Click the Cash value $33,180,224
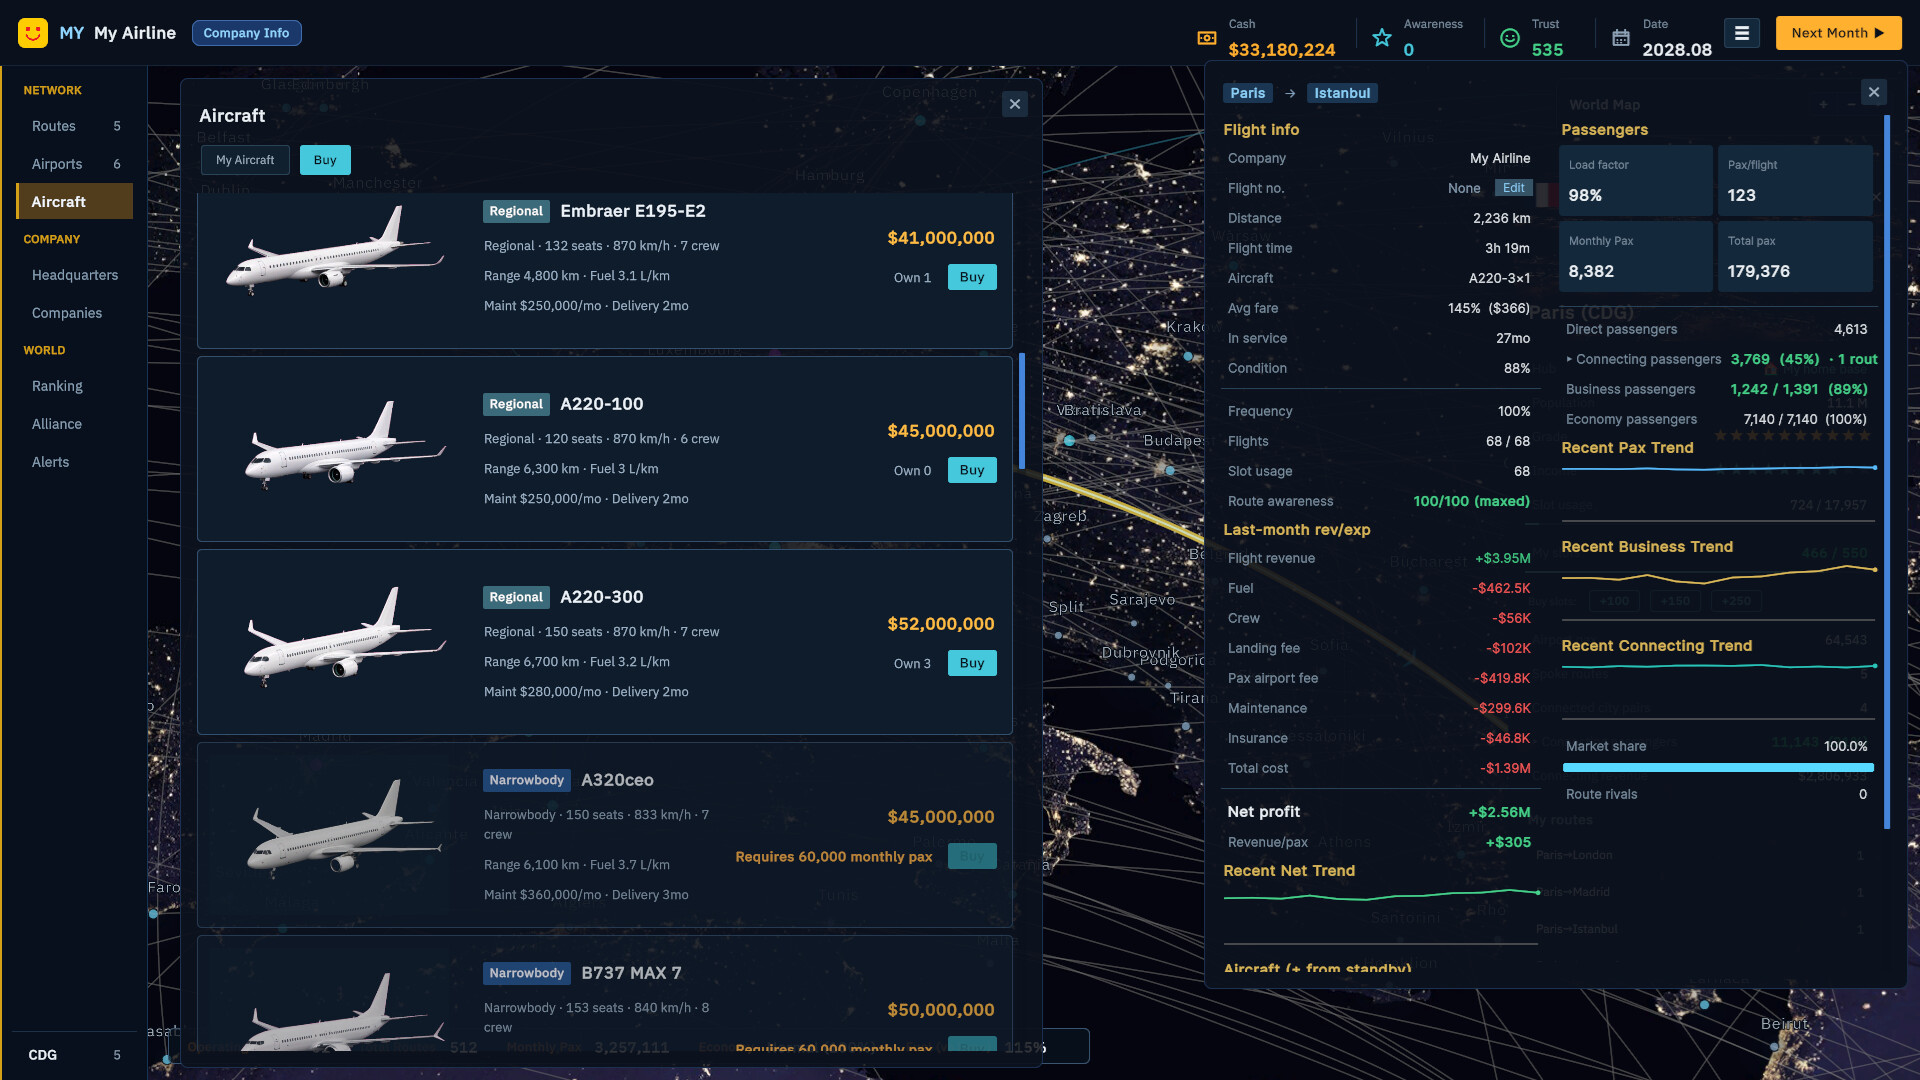Viewport: 1920px width, 1080px height. 1281,50
